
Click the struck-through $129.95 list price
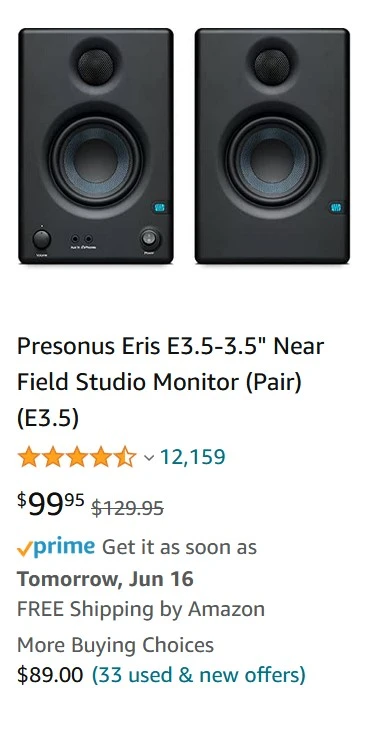pos(127,508)
